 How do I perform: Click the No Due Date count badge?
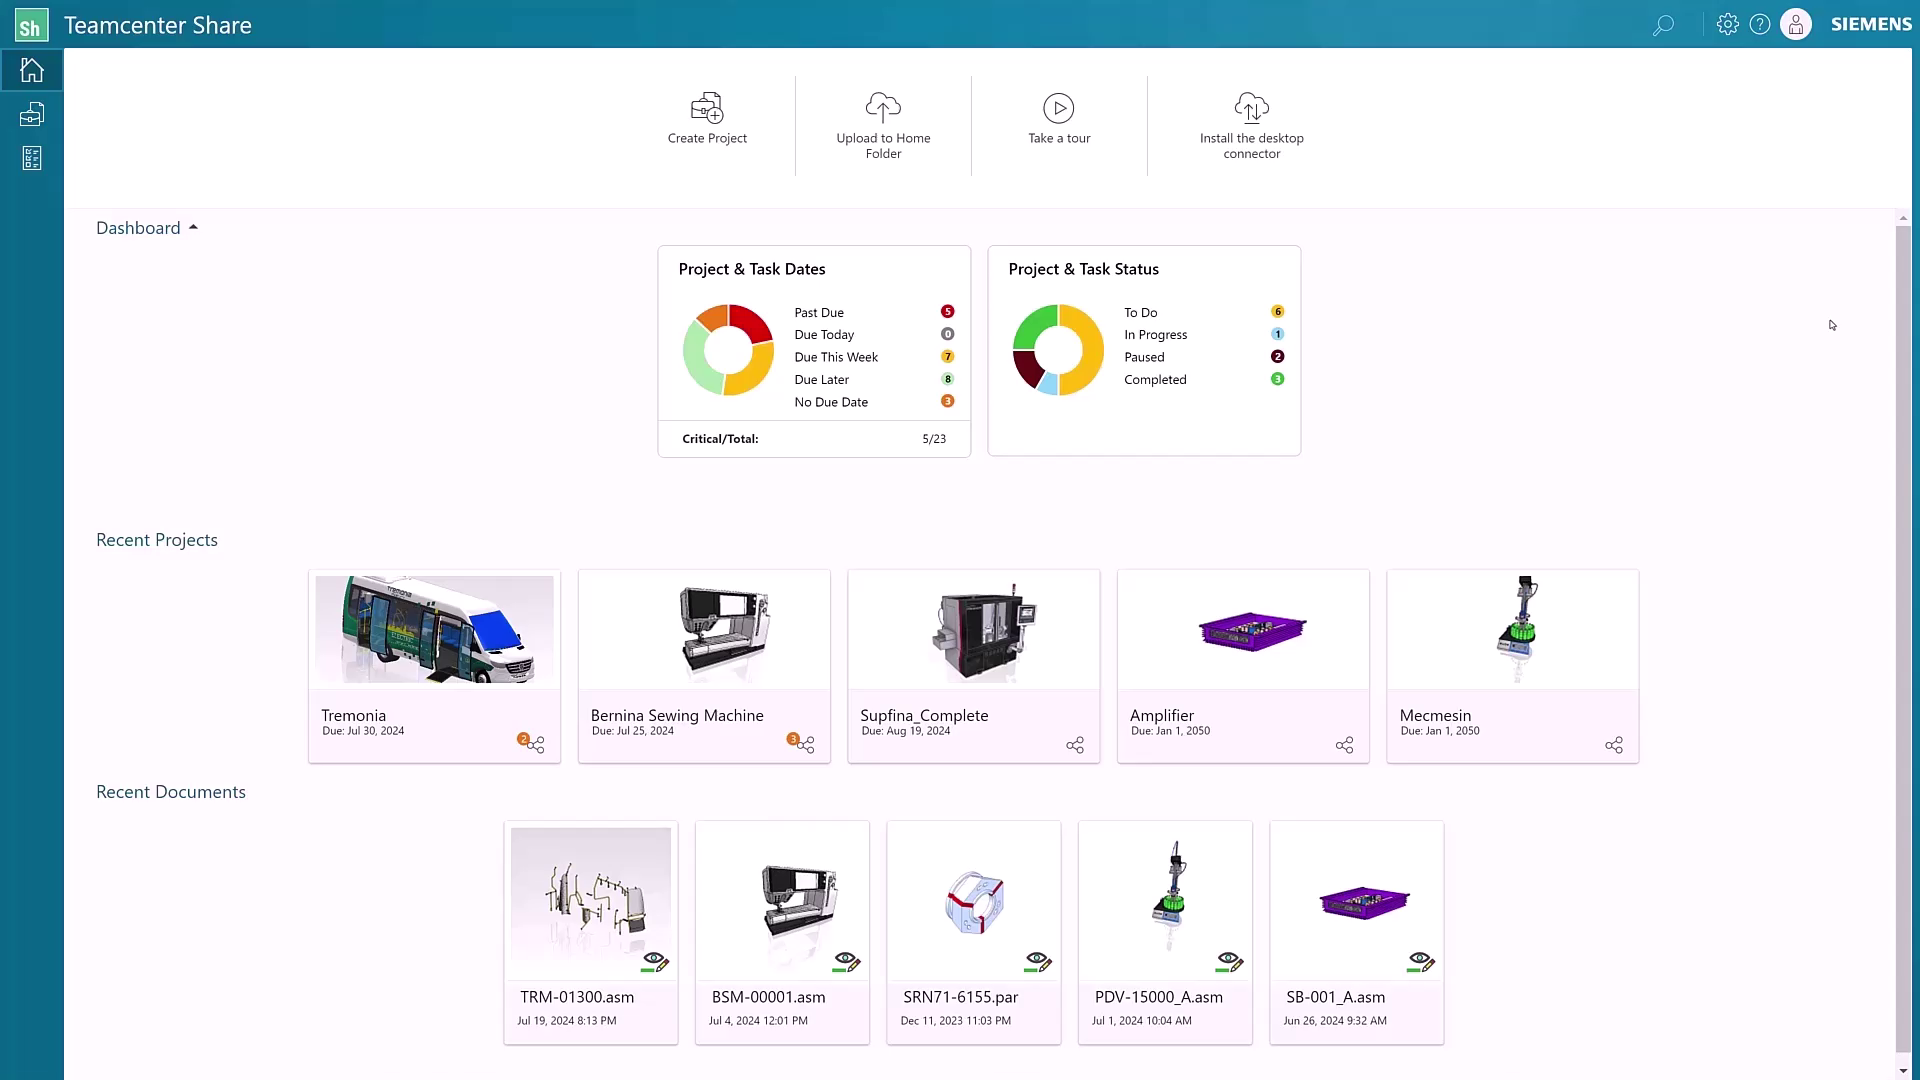pos(948,401)
